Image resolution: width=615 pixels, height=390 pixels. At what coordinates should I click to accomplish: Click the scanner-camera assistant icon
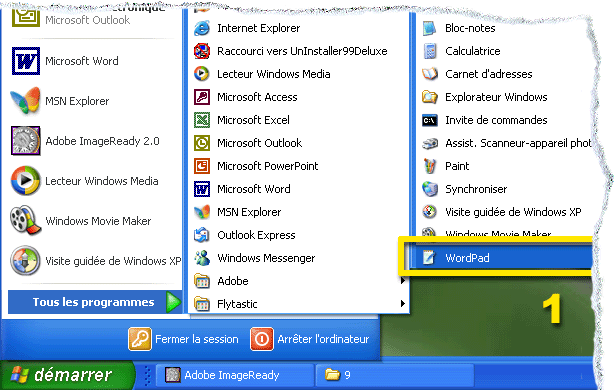click(429, 143)
